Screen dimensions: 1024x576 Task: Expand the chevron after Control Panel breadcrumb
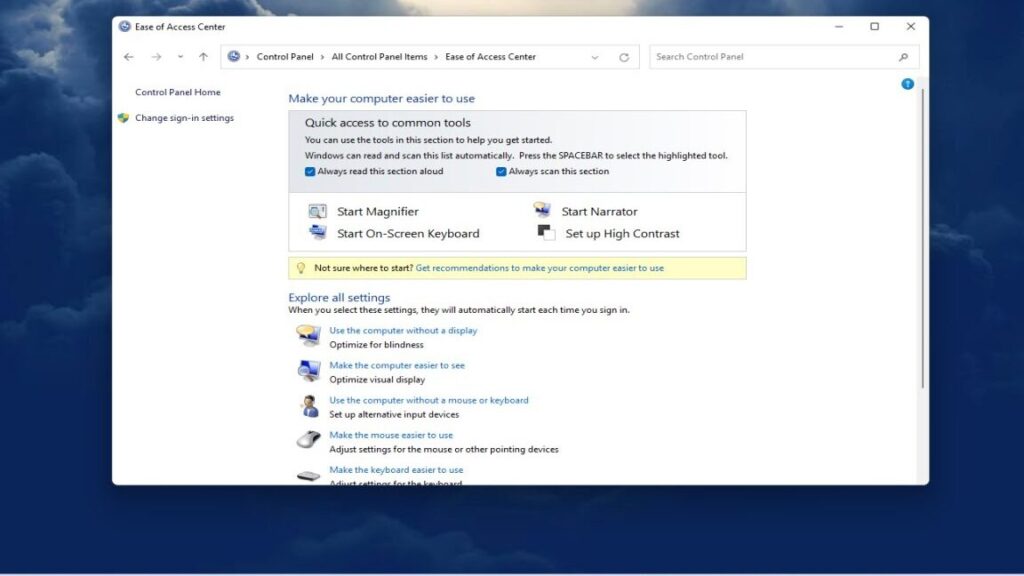point(322,57)
